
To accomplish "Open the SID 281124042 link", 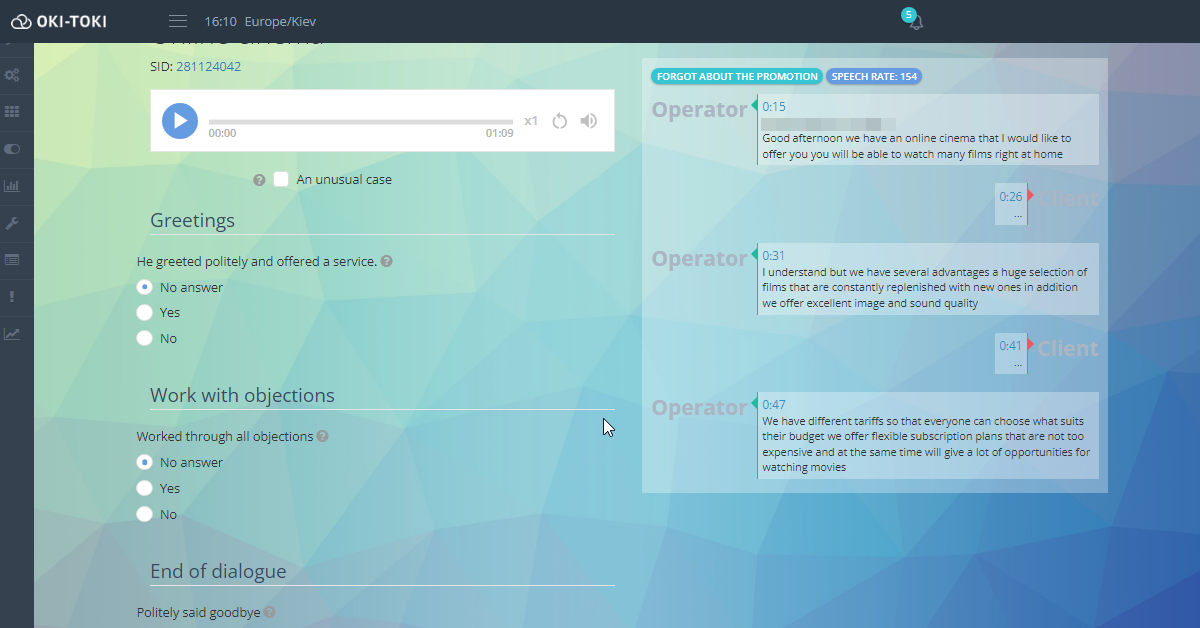I will (208, 67).
